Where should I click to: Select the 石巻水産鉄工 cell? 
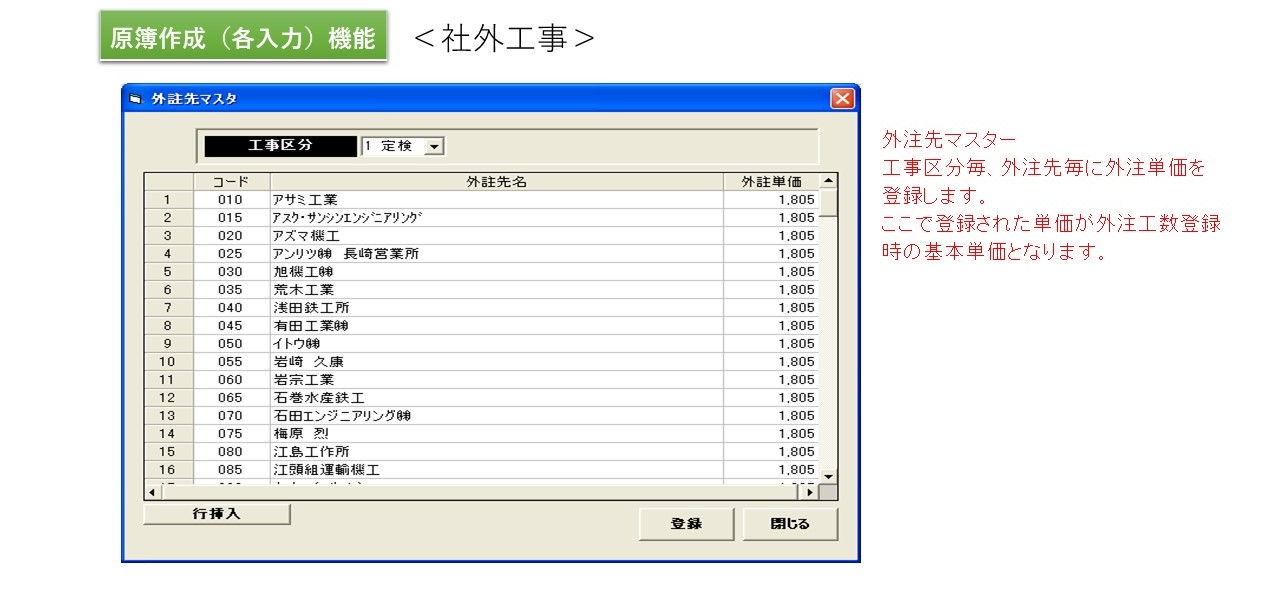(497, 398)
